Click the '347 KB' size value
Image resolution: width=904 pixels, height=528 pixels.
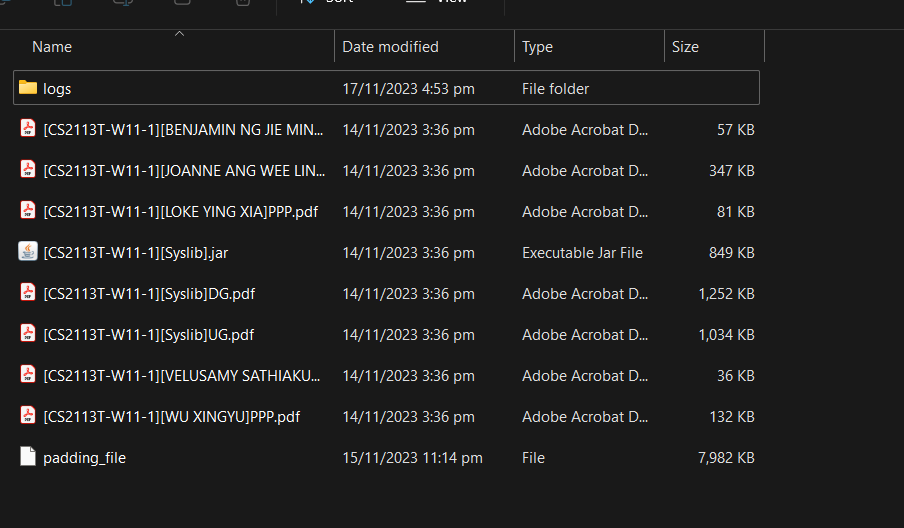coord(732,171)
